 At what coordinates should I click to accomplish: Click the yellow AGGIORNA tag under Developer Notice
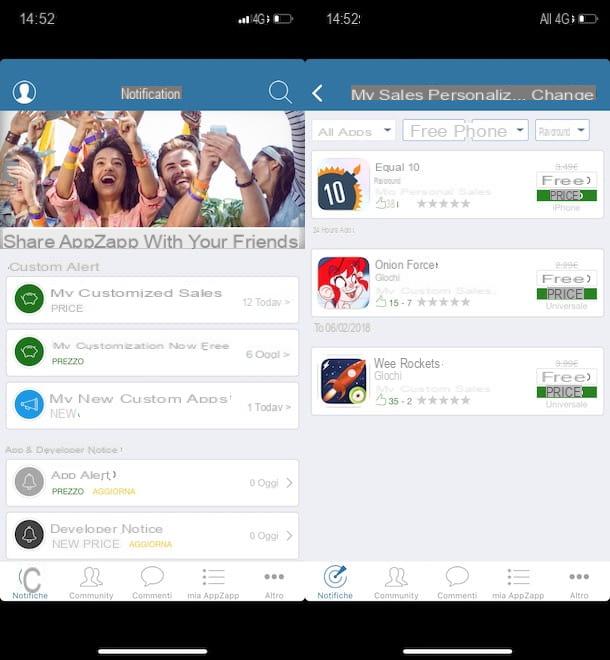point(150,544)
